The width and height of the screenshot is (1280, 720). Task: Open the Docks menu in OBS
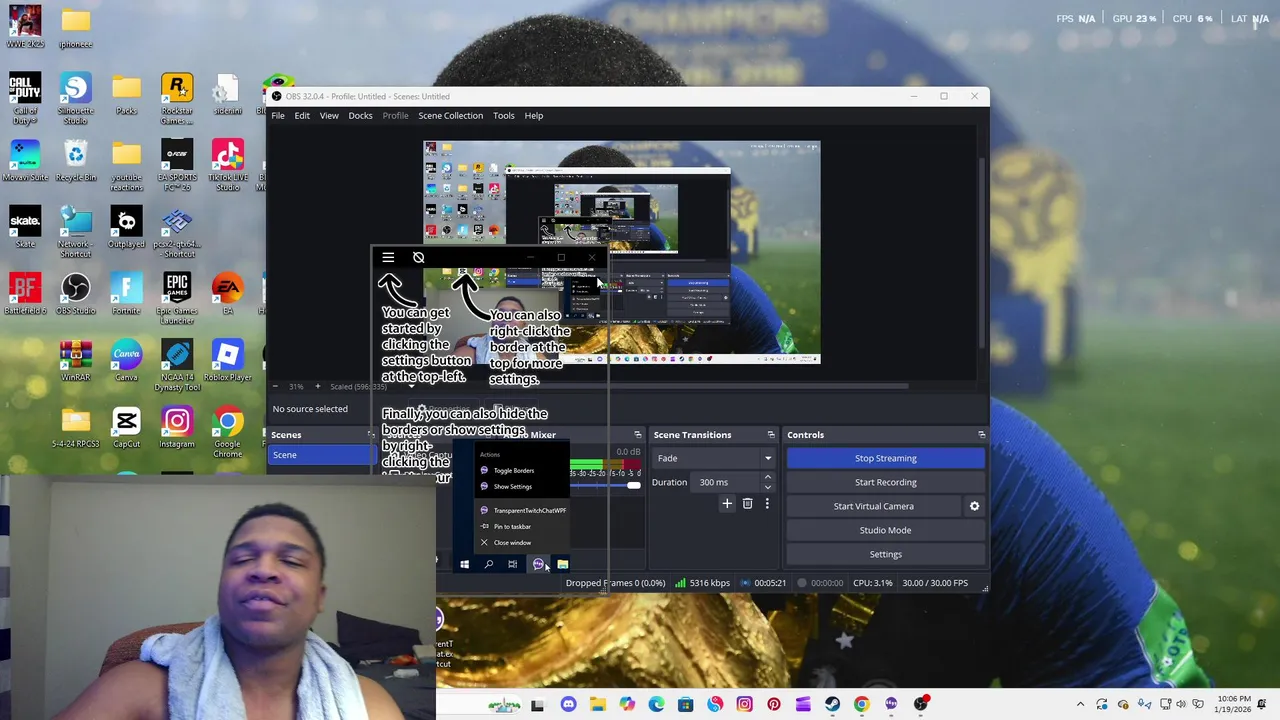[x=360, y=115]
